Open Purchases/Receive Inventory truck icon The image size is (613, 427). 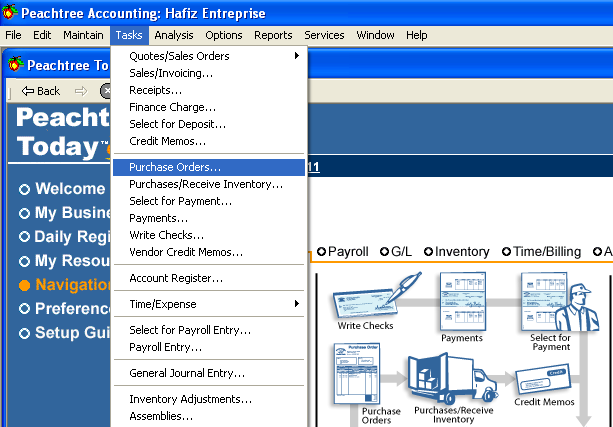click(x=452, y=379)
